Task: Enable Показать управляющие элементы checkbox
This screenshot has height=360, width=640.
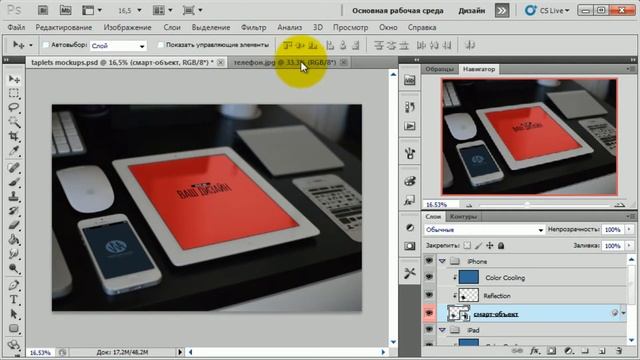Action: coord(161,45)
